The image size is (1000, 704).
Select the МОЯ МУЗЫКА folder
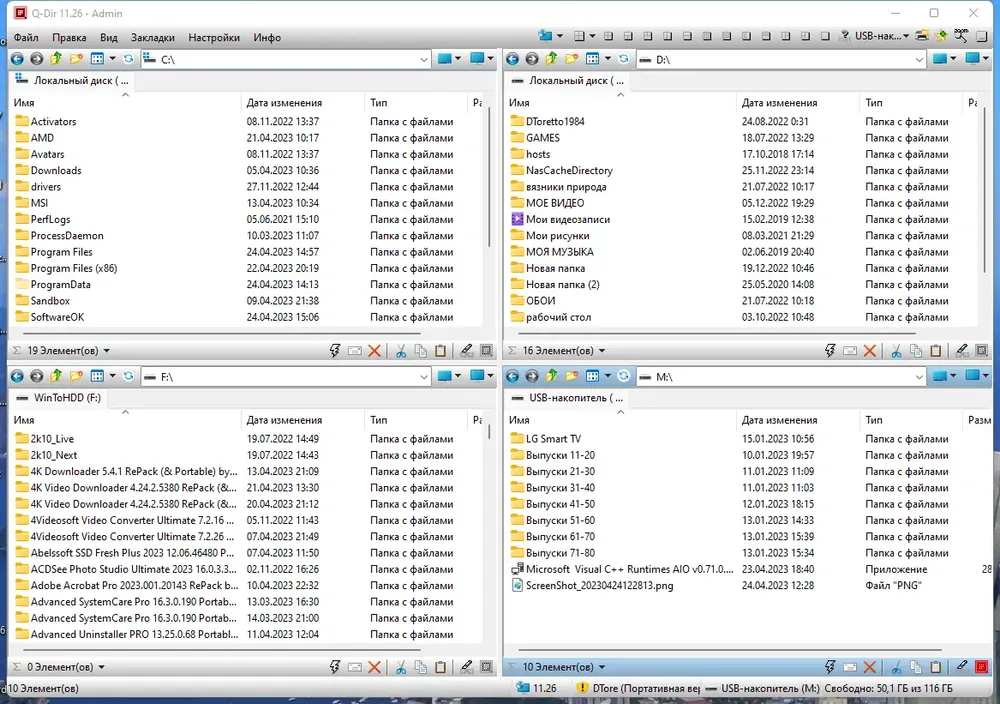(x=552, y=251)
